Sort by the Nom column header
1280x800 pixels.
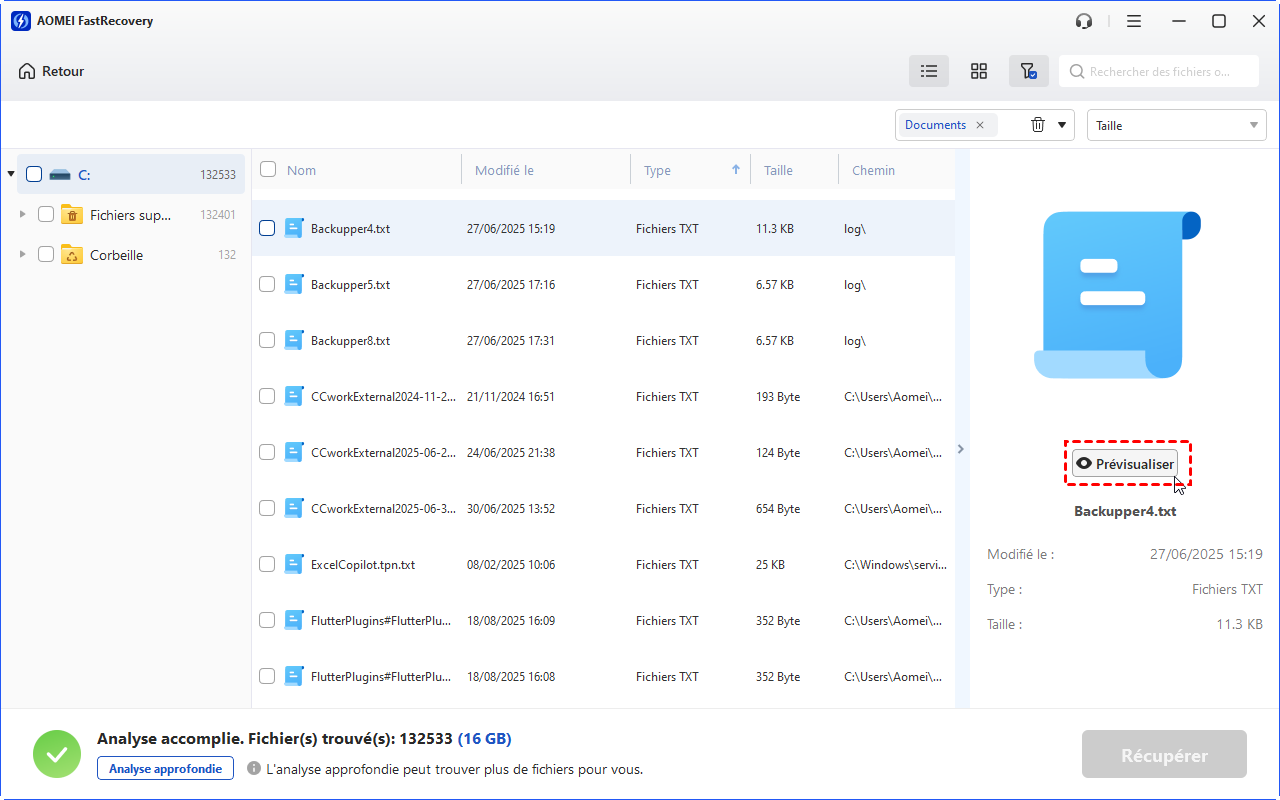click(x=301, y=170)
